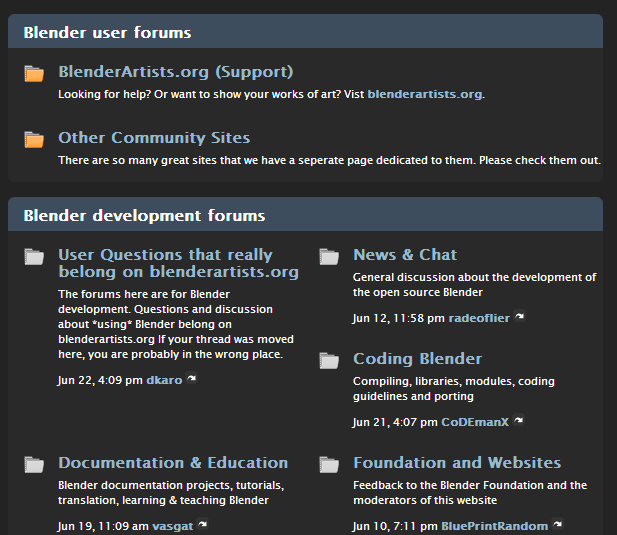The width and height of the screenshot is (617, 535).
Task: Click the folder icon beside User Questions forum
Action: pos(34,257)
